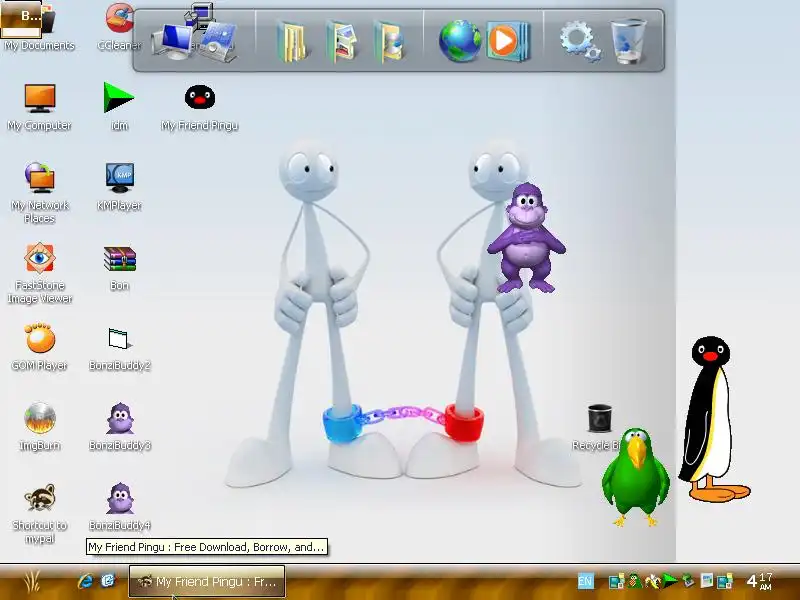Select the My Friend Pingu shortcut
Image resolution: width=800 pixels, height=600 pixels.
click(x=199, y=107)
